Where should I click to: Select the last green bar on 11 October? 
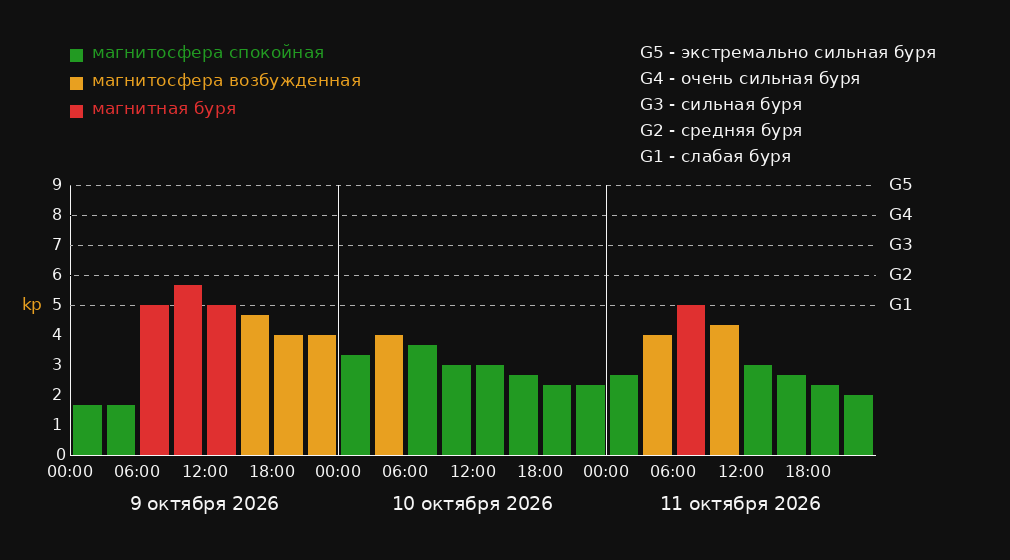[858, 425]
